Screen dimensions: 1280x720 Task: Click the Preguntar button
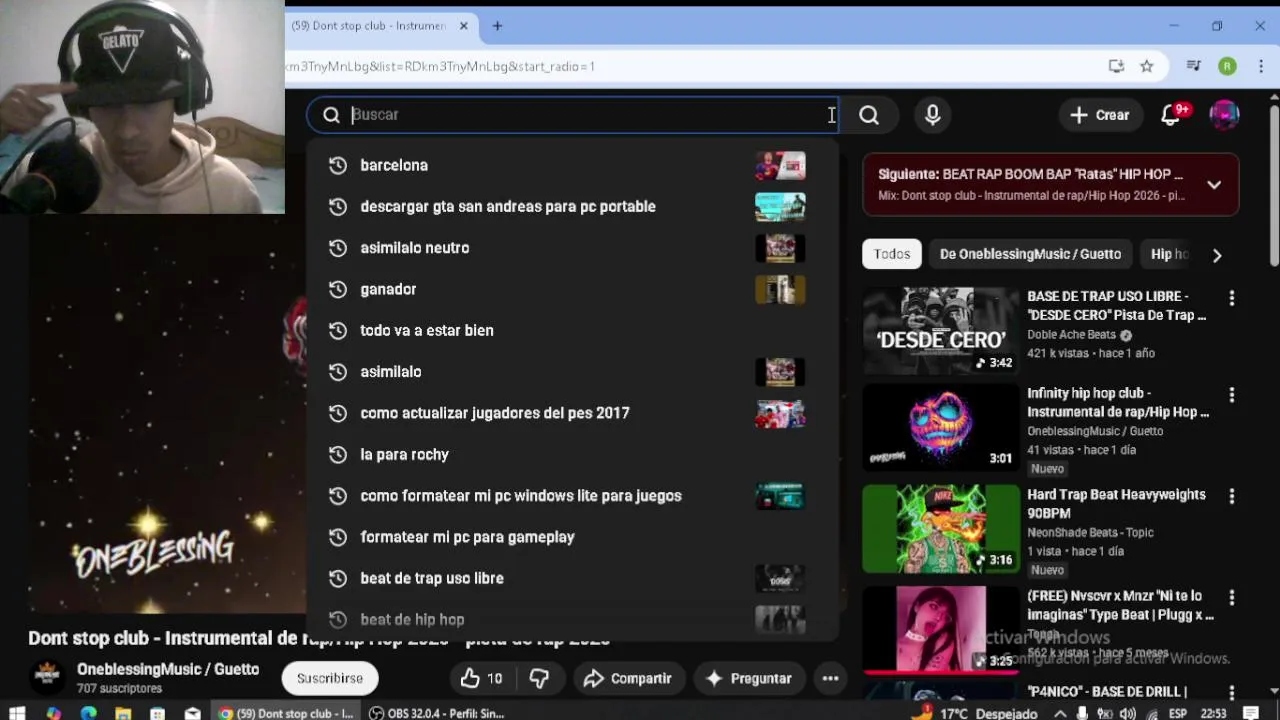[x=749, y=678]
